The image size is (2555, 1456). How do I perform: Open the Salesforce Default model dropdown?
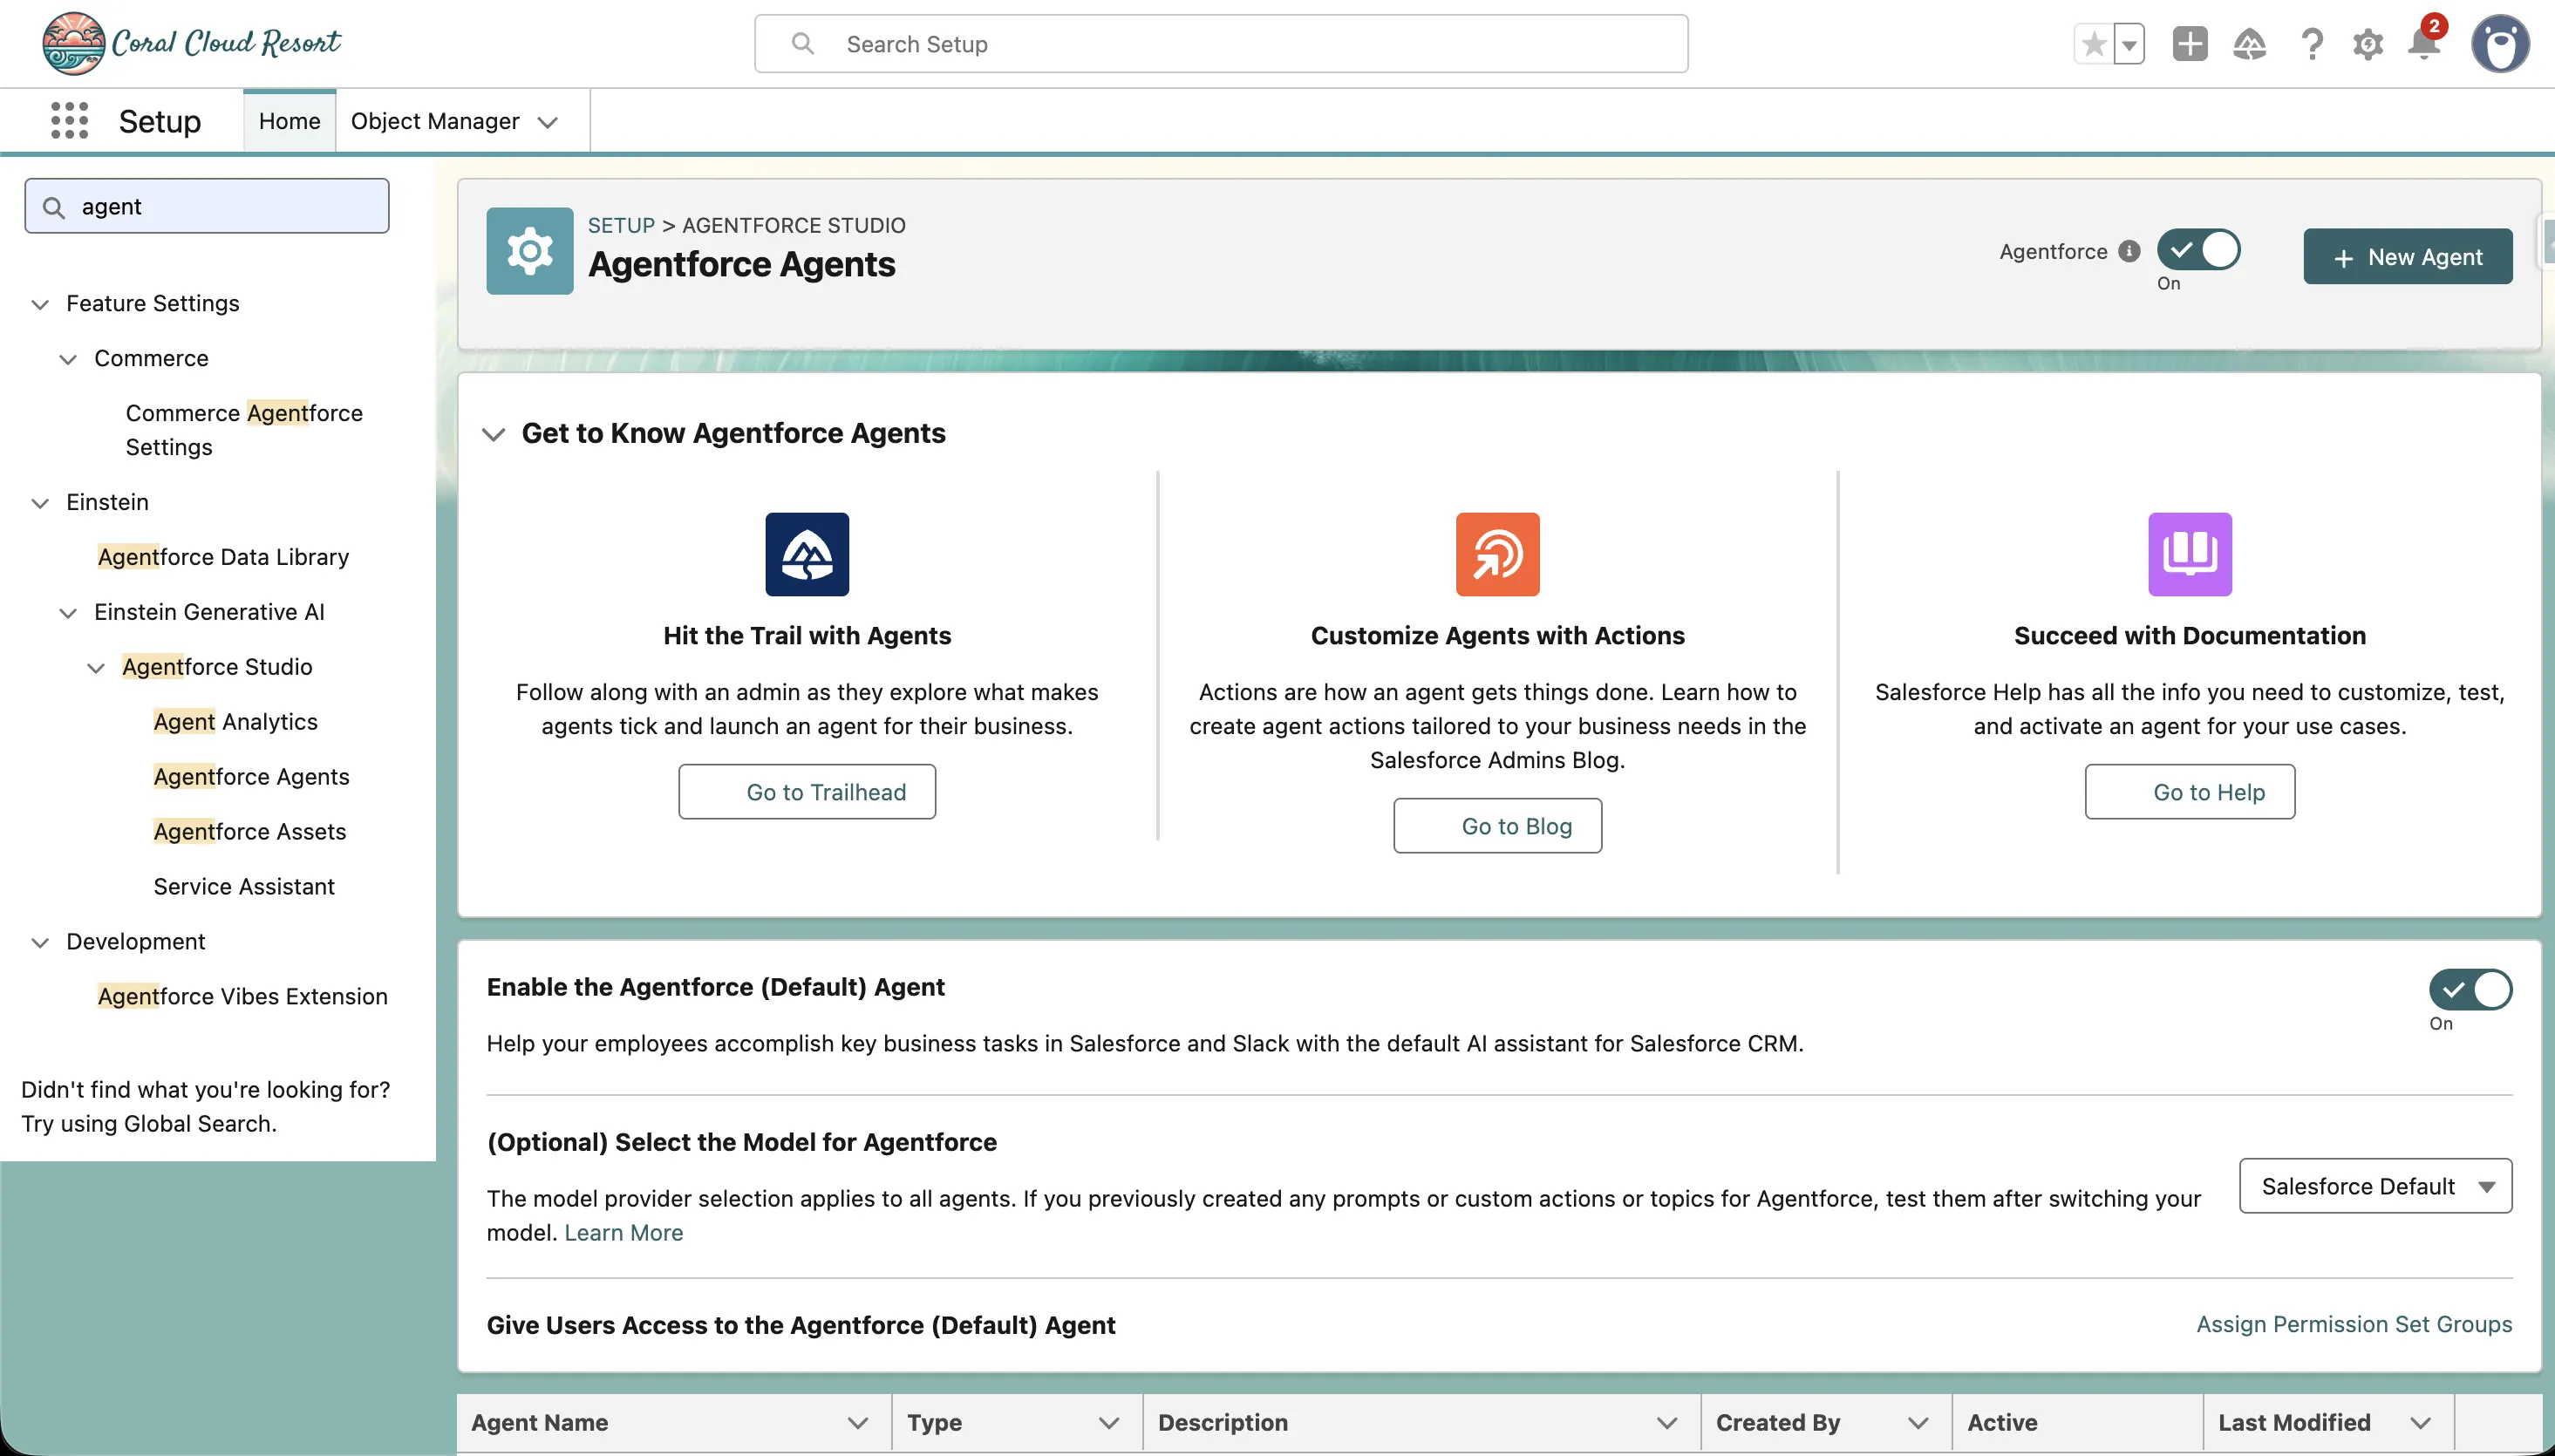tap(2374, 1186)
